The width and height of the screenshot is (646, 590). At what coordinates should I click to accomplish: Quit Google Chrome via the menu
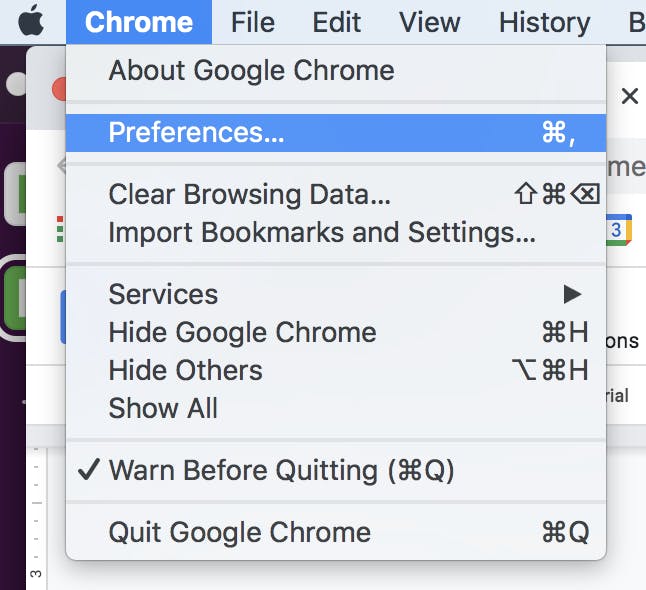pyautogui.click(x=240, y=532)
